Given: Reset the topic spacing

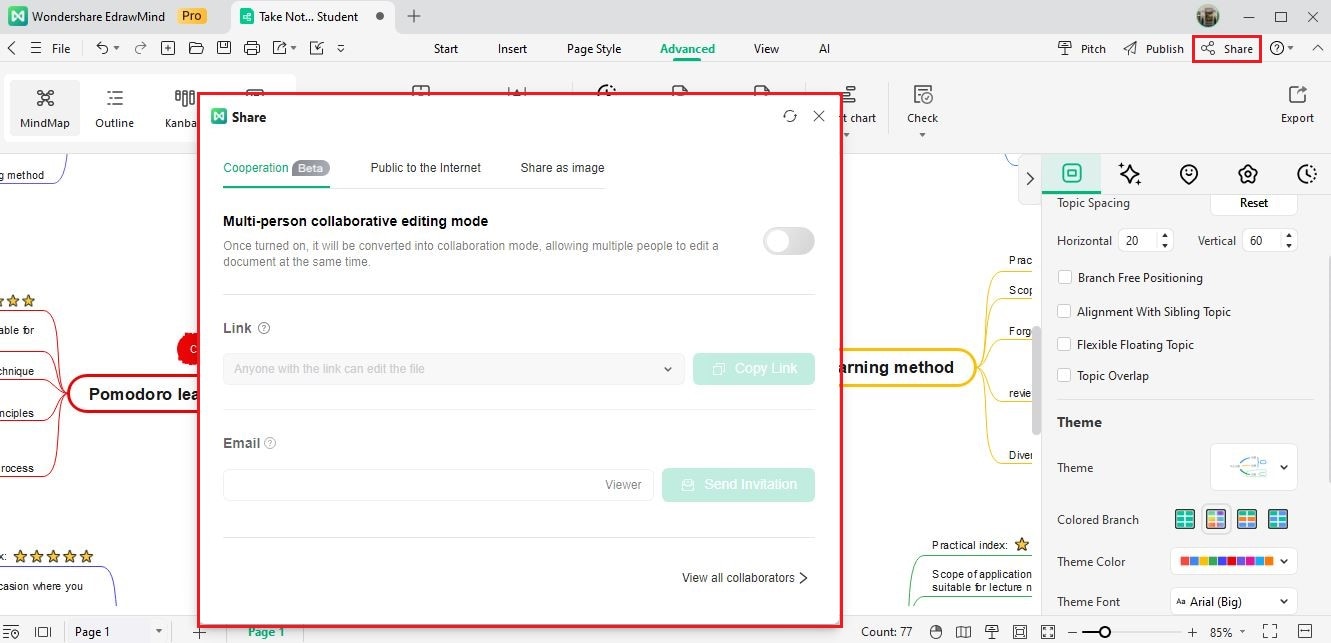Looking at the screenshot, I should [x=1254, y=203].
